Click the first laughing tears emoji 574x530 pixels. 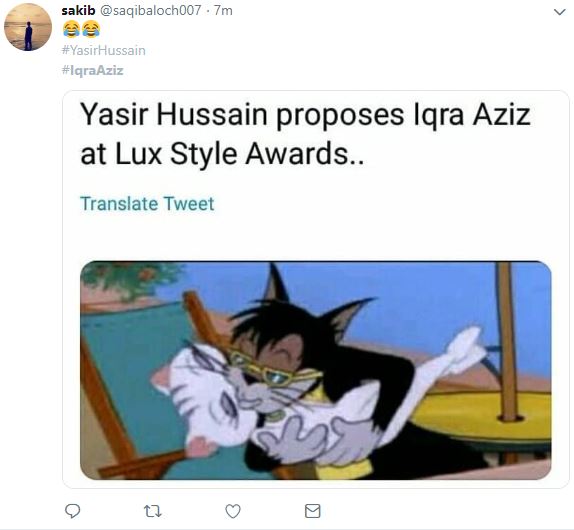click(x=71, y=29)
